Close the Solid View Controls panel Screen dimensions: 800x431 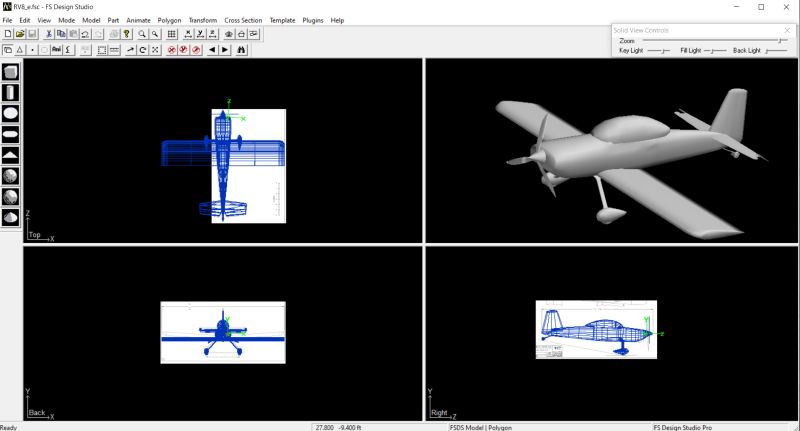[x=787, y=31]
